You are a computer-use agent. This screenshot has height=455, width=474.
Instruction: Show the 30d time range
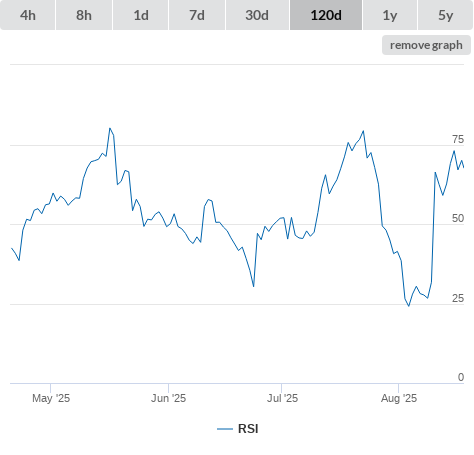click(257, 15)
